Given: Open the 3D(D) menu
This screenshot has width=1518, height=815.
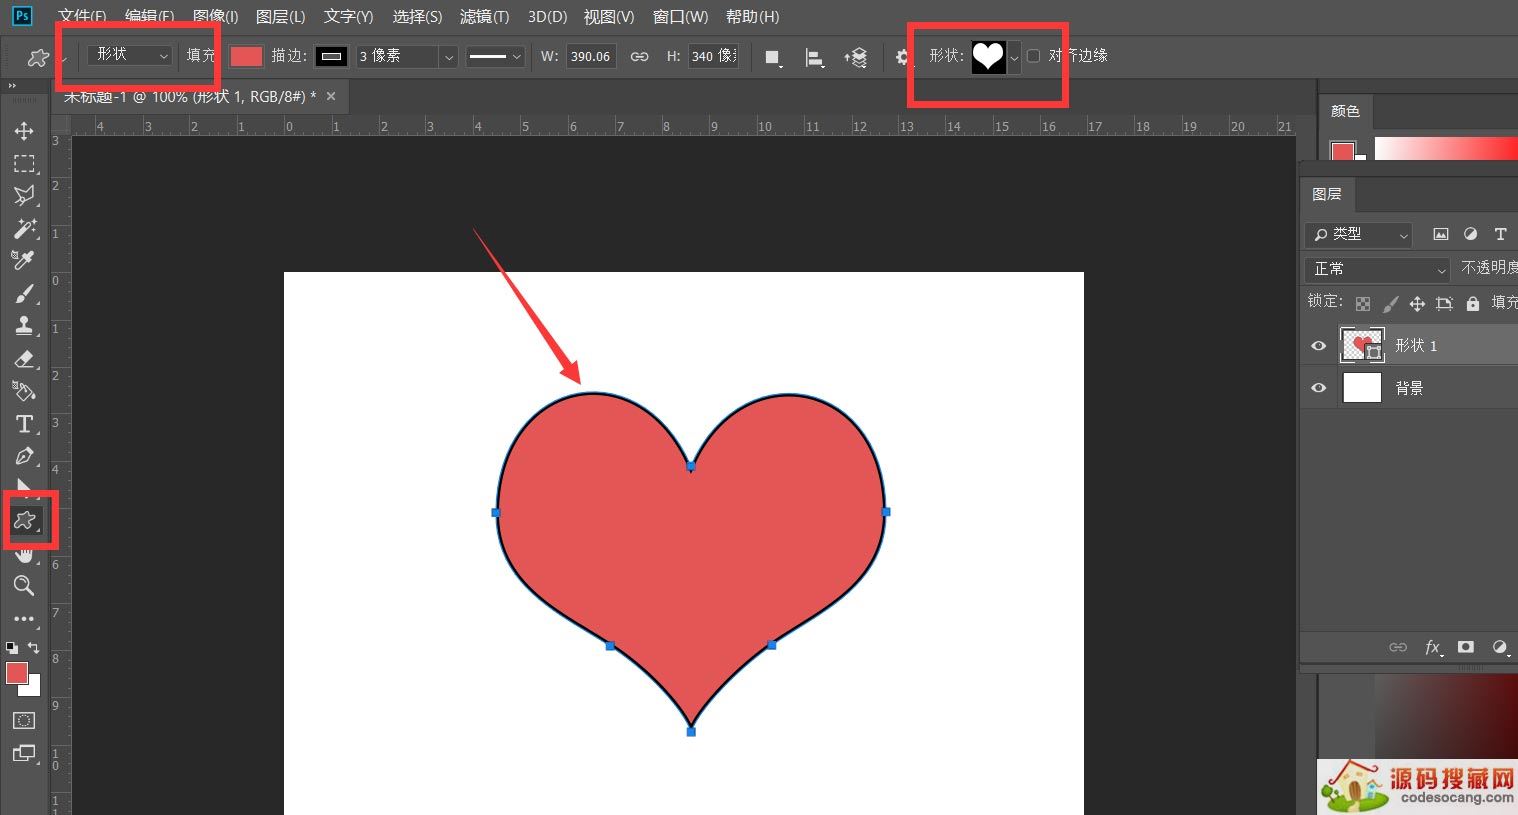Looking at the screenshot, I should click(547, 16).
